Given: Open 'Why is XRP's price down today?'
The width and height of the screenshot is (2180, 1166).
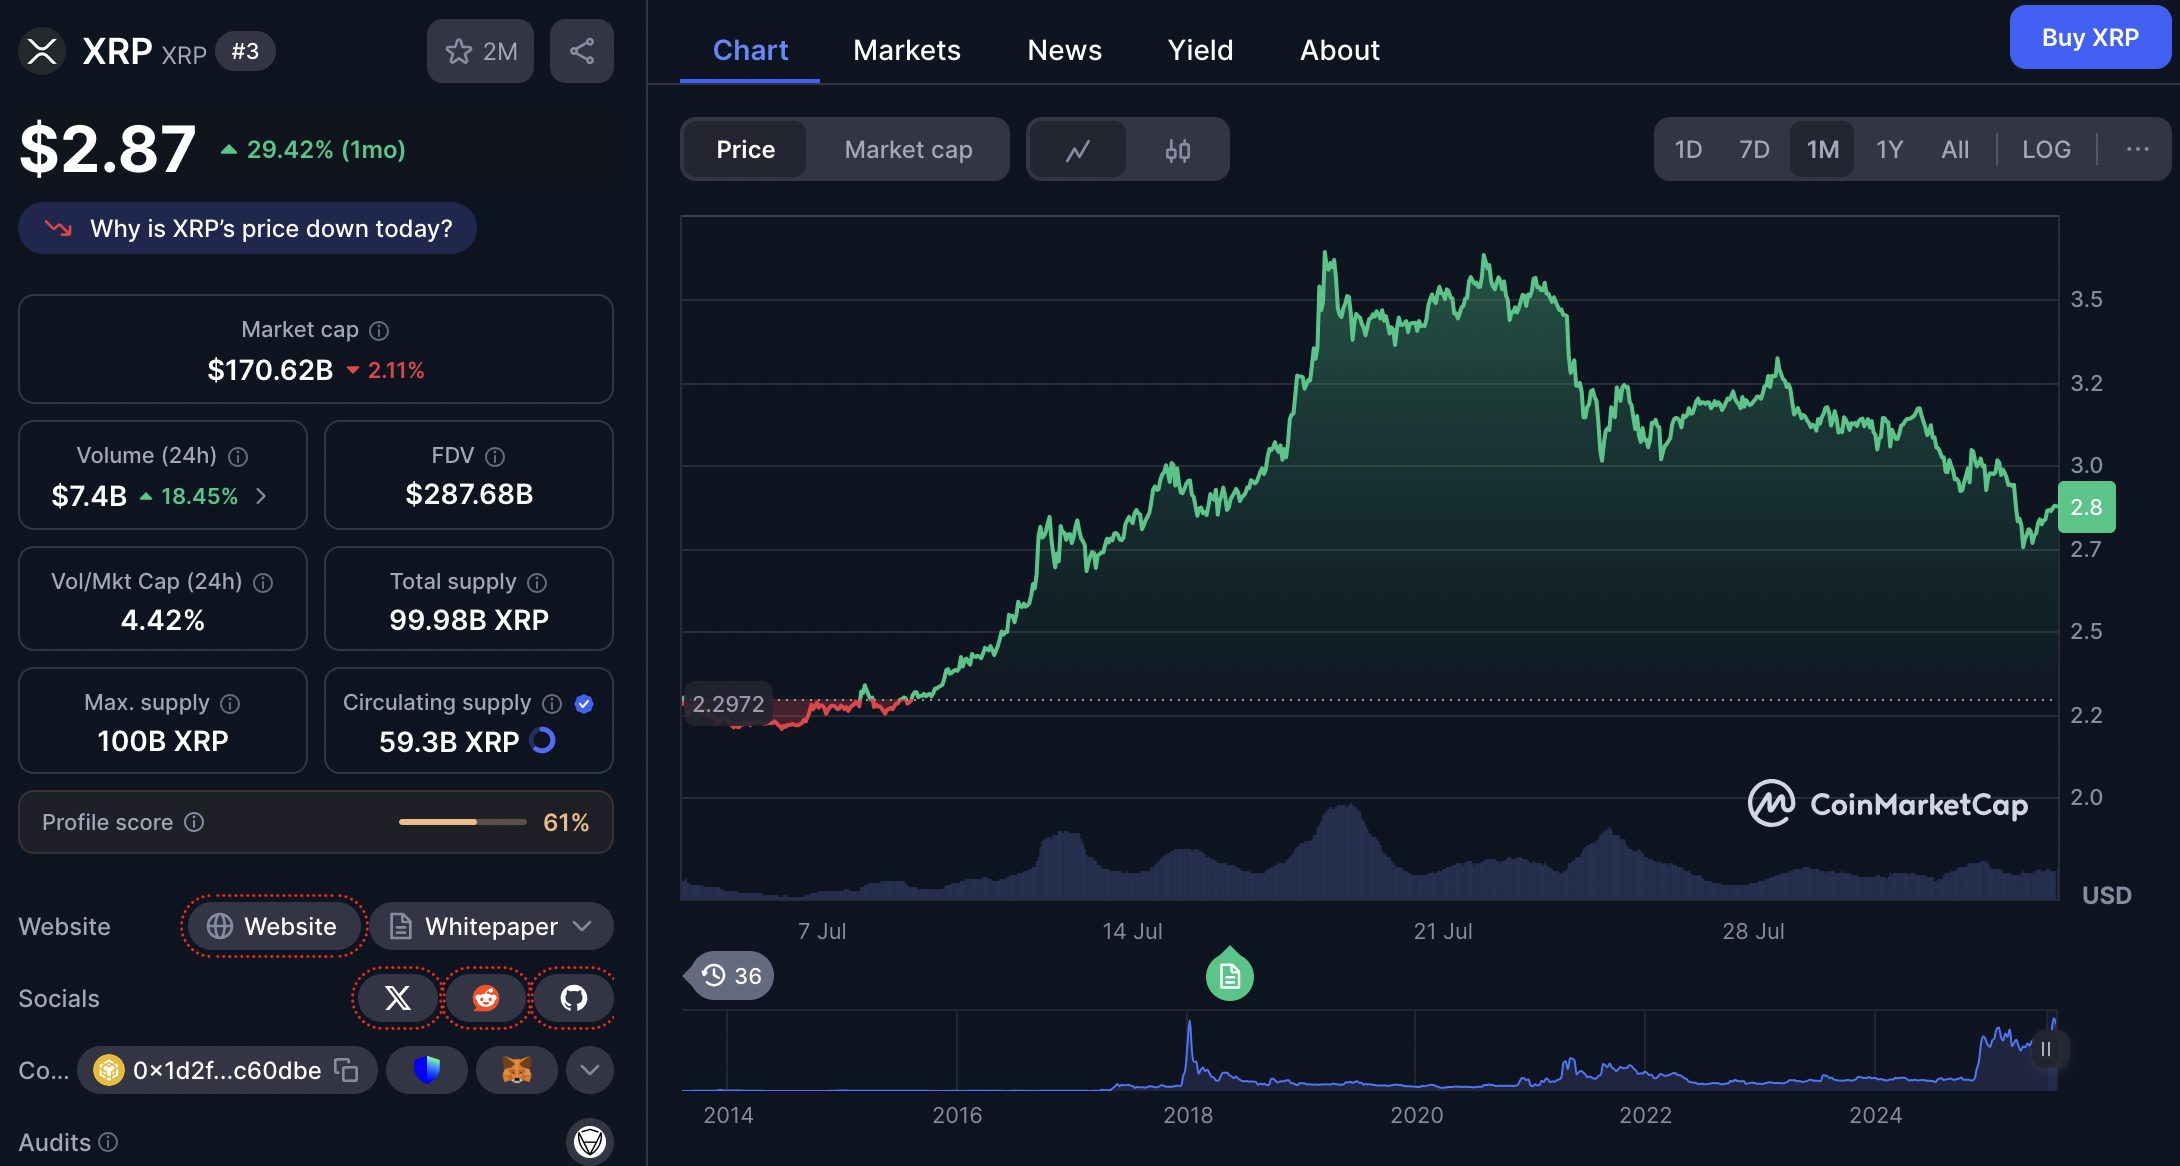Looking at the screenshot, I should (x=247, y=228).
